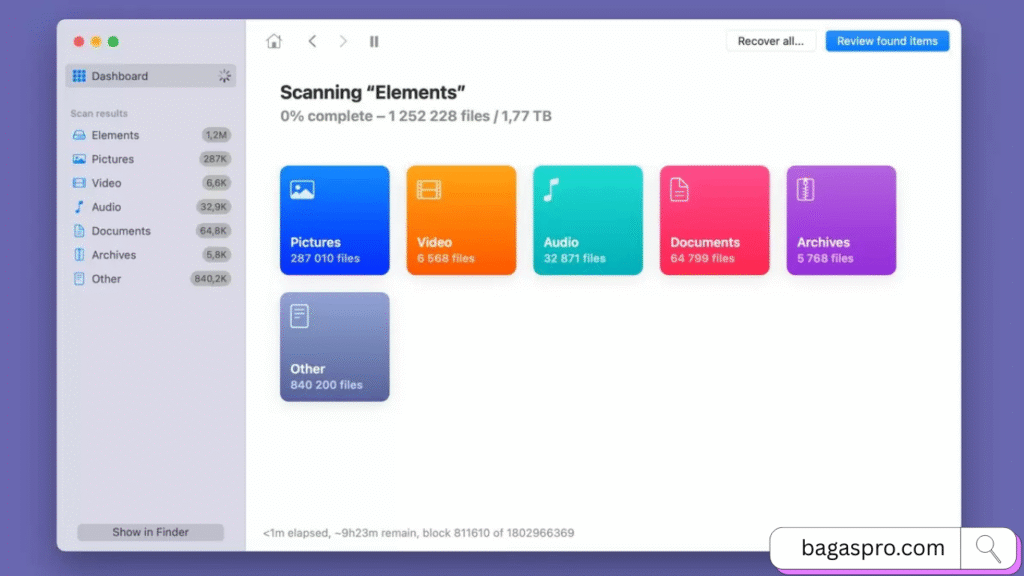Image resolution: width=1024 pixels, height=576 pixels.
Task: Open the purple Archives tile
Action: pyautogui.click(x=841, y=220)
